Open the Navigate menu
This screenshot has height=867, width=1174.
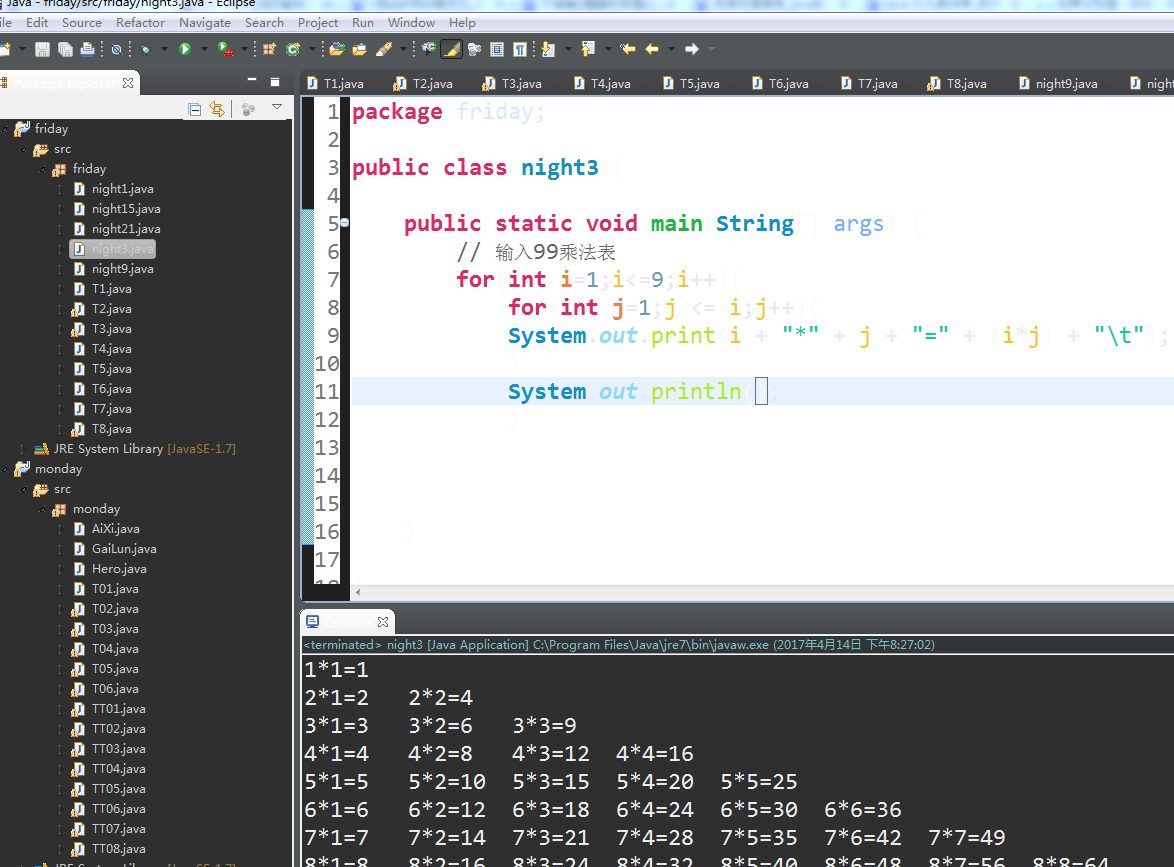(x=204, y=22)
